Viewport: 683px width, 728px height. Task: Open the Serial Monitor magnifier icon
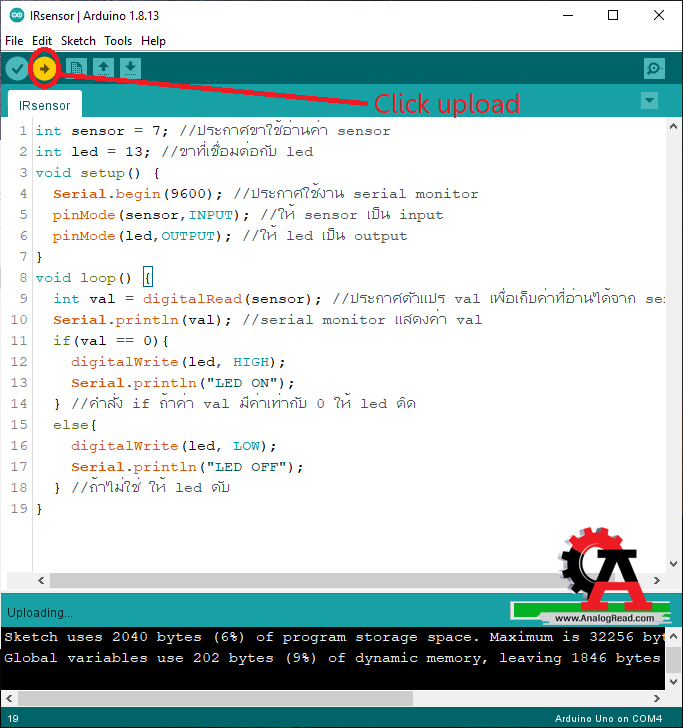pos(654,69)
